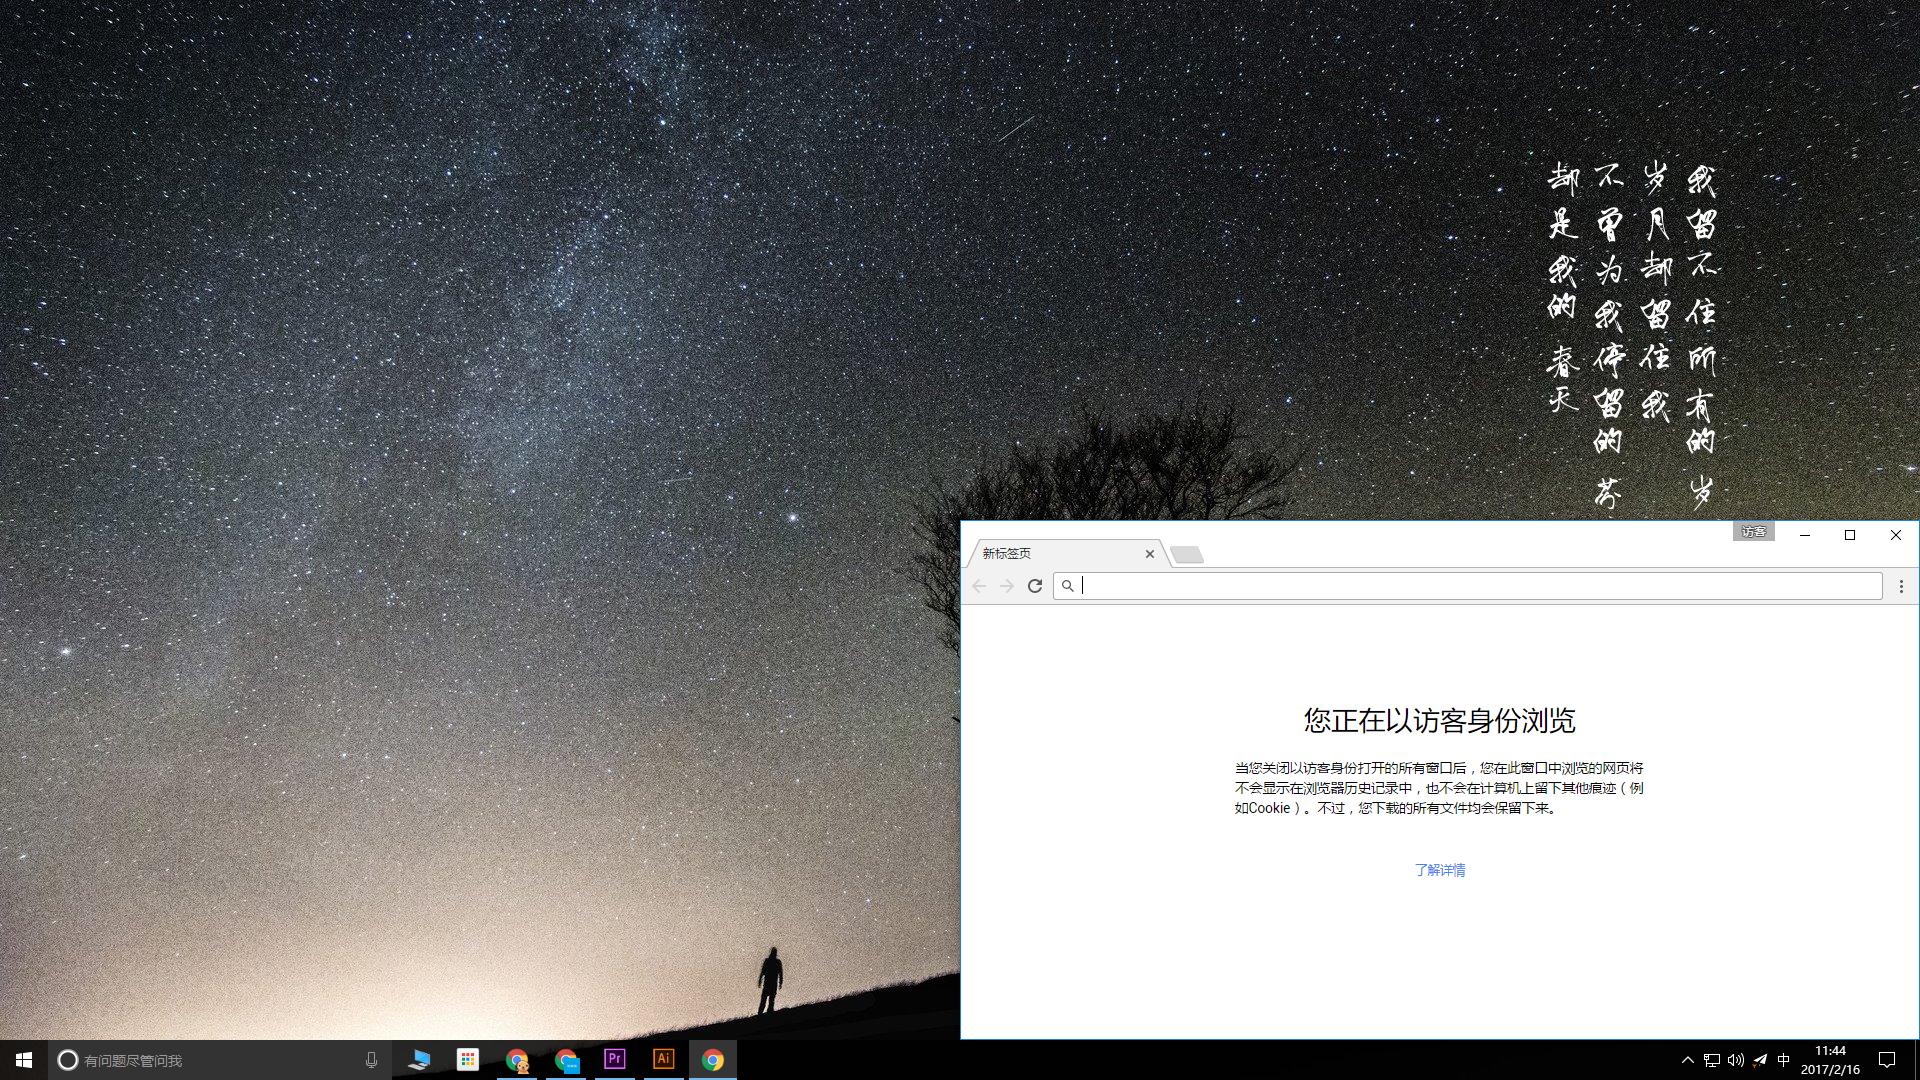Click the forward navigation arrow
The image size is (1920, 1080).
pyautogui.click(x=1007, y=586)
